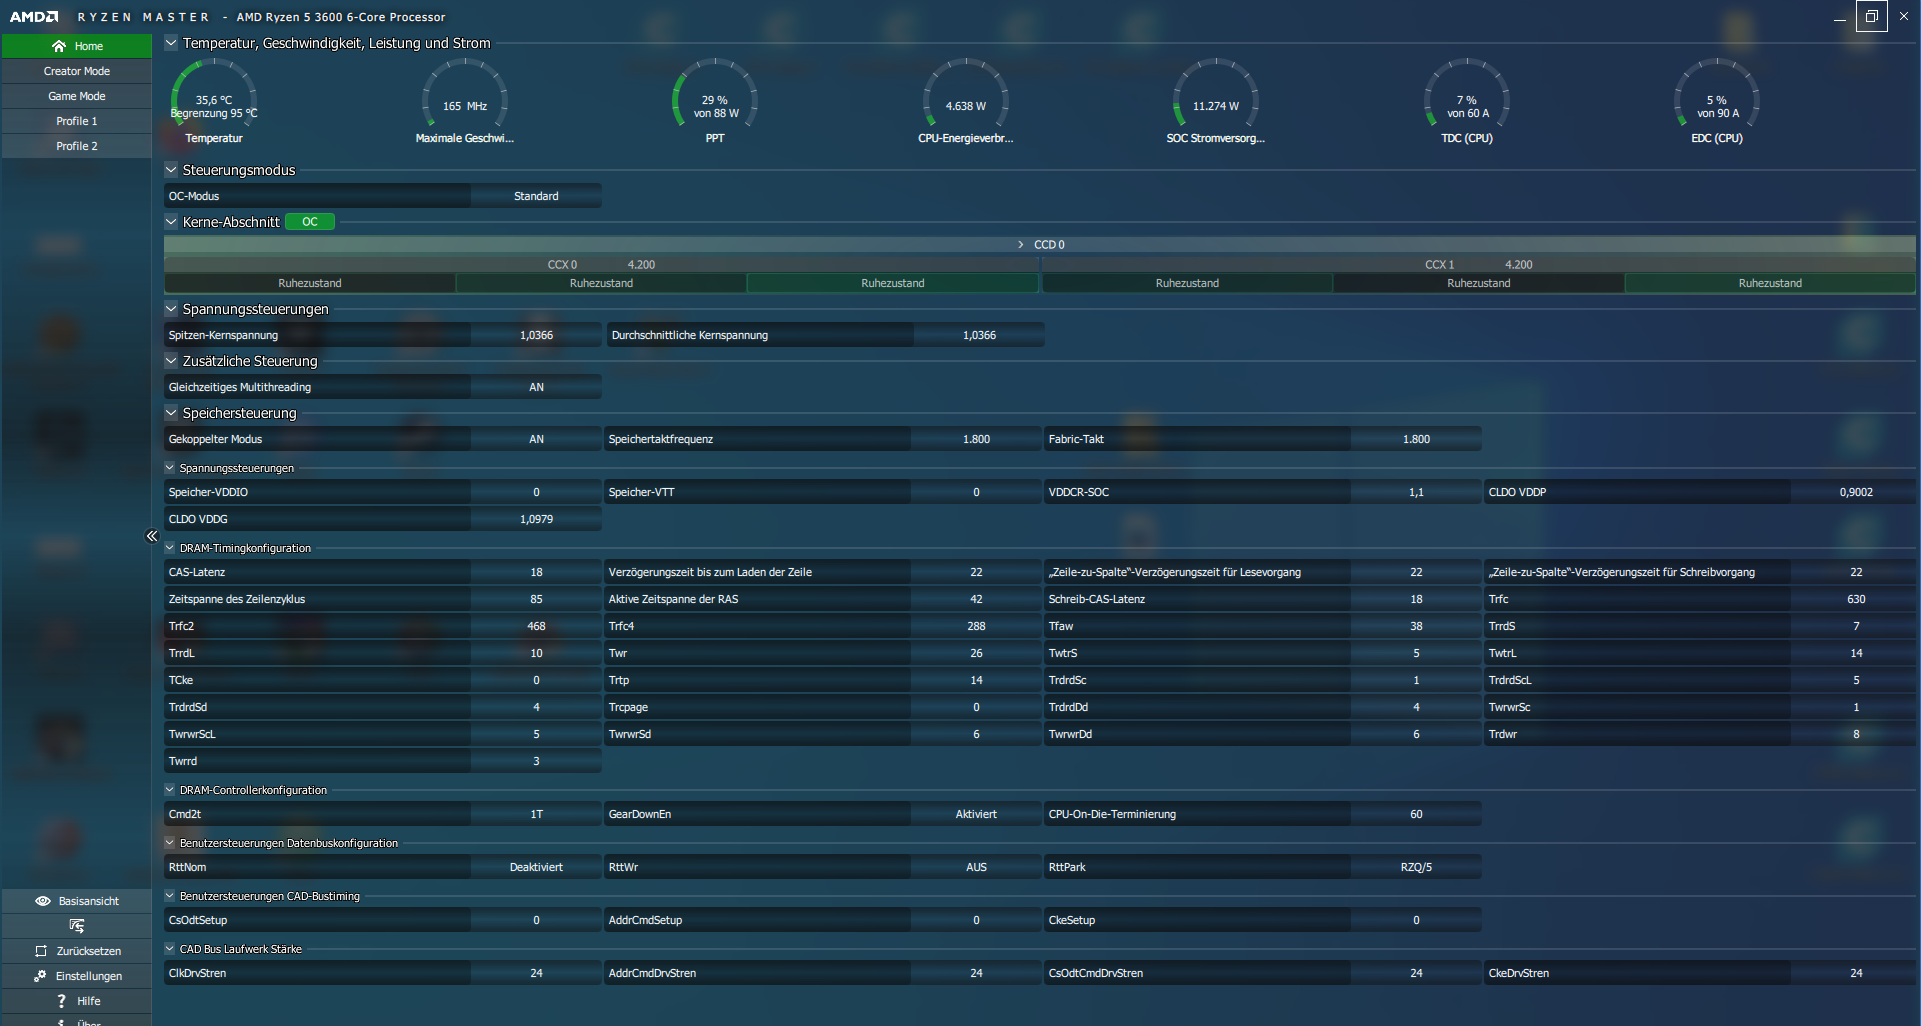Click the Gekoppelter Modus AN value
Screen dimensions: 1921x1026
[x=536, y=439]
